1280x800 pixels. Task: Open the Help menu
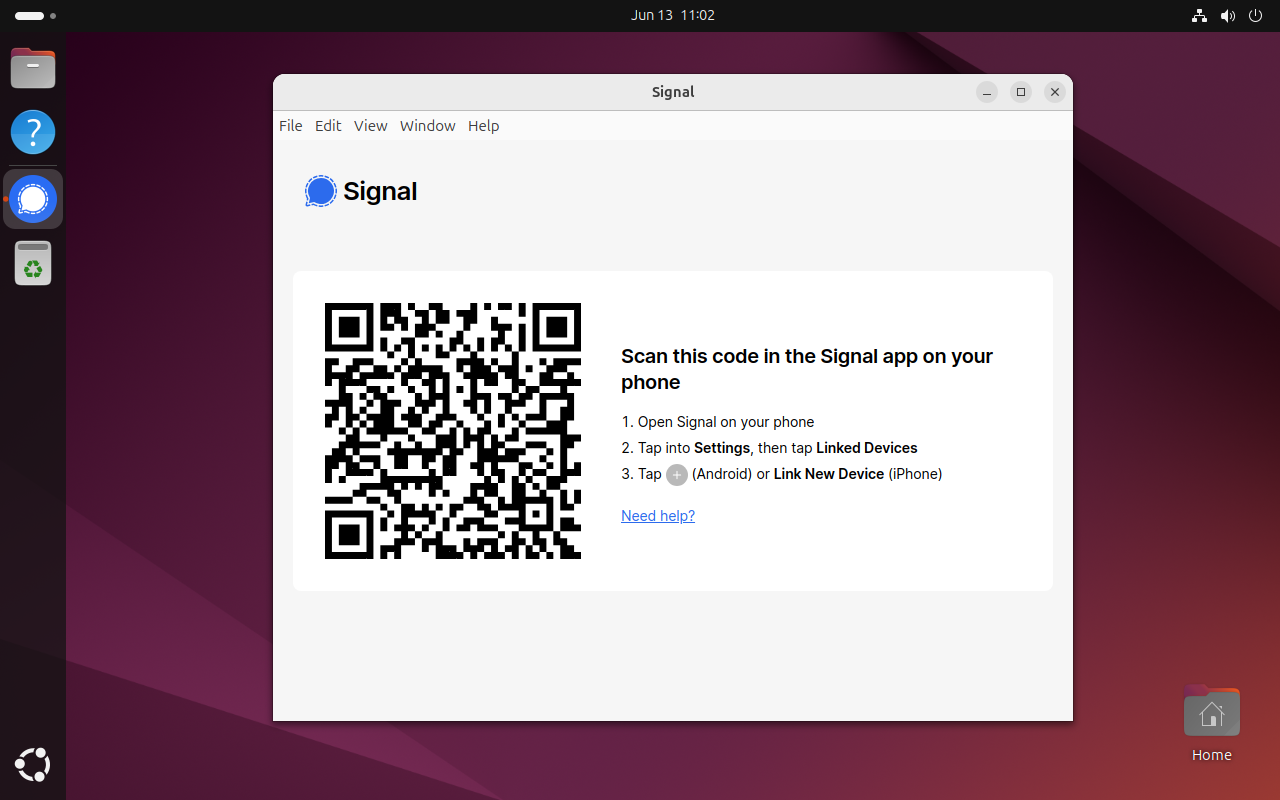click(483, 126)
